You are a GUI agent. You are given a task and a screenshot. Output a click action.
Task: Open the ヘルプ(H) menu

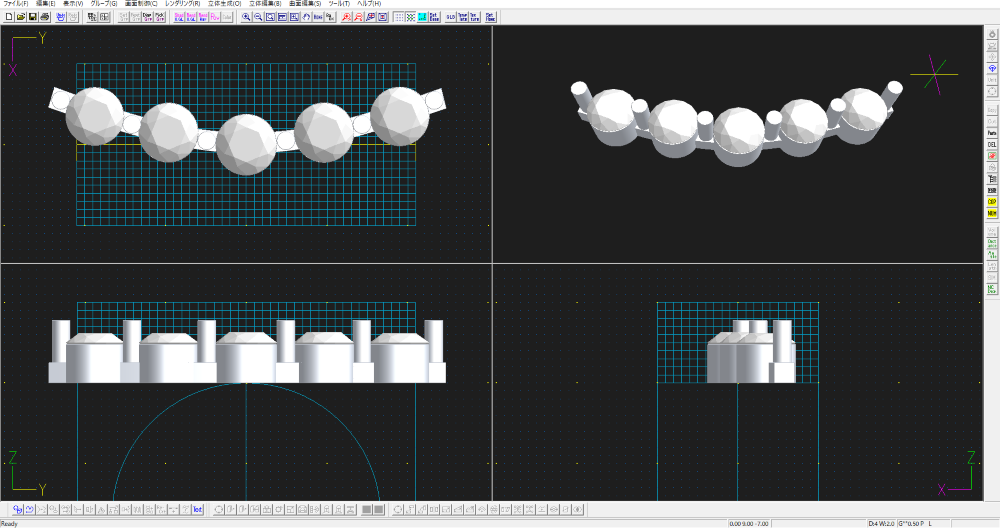click(x=369, y=4)
